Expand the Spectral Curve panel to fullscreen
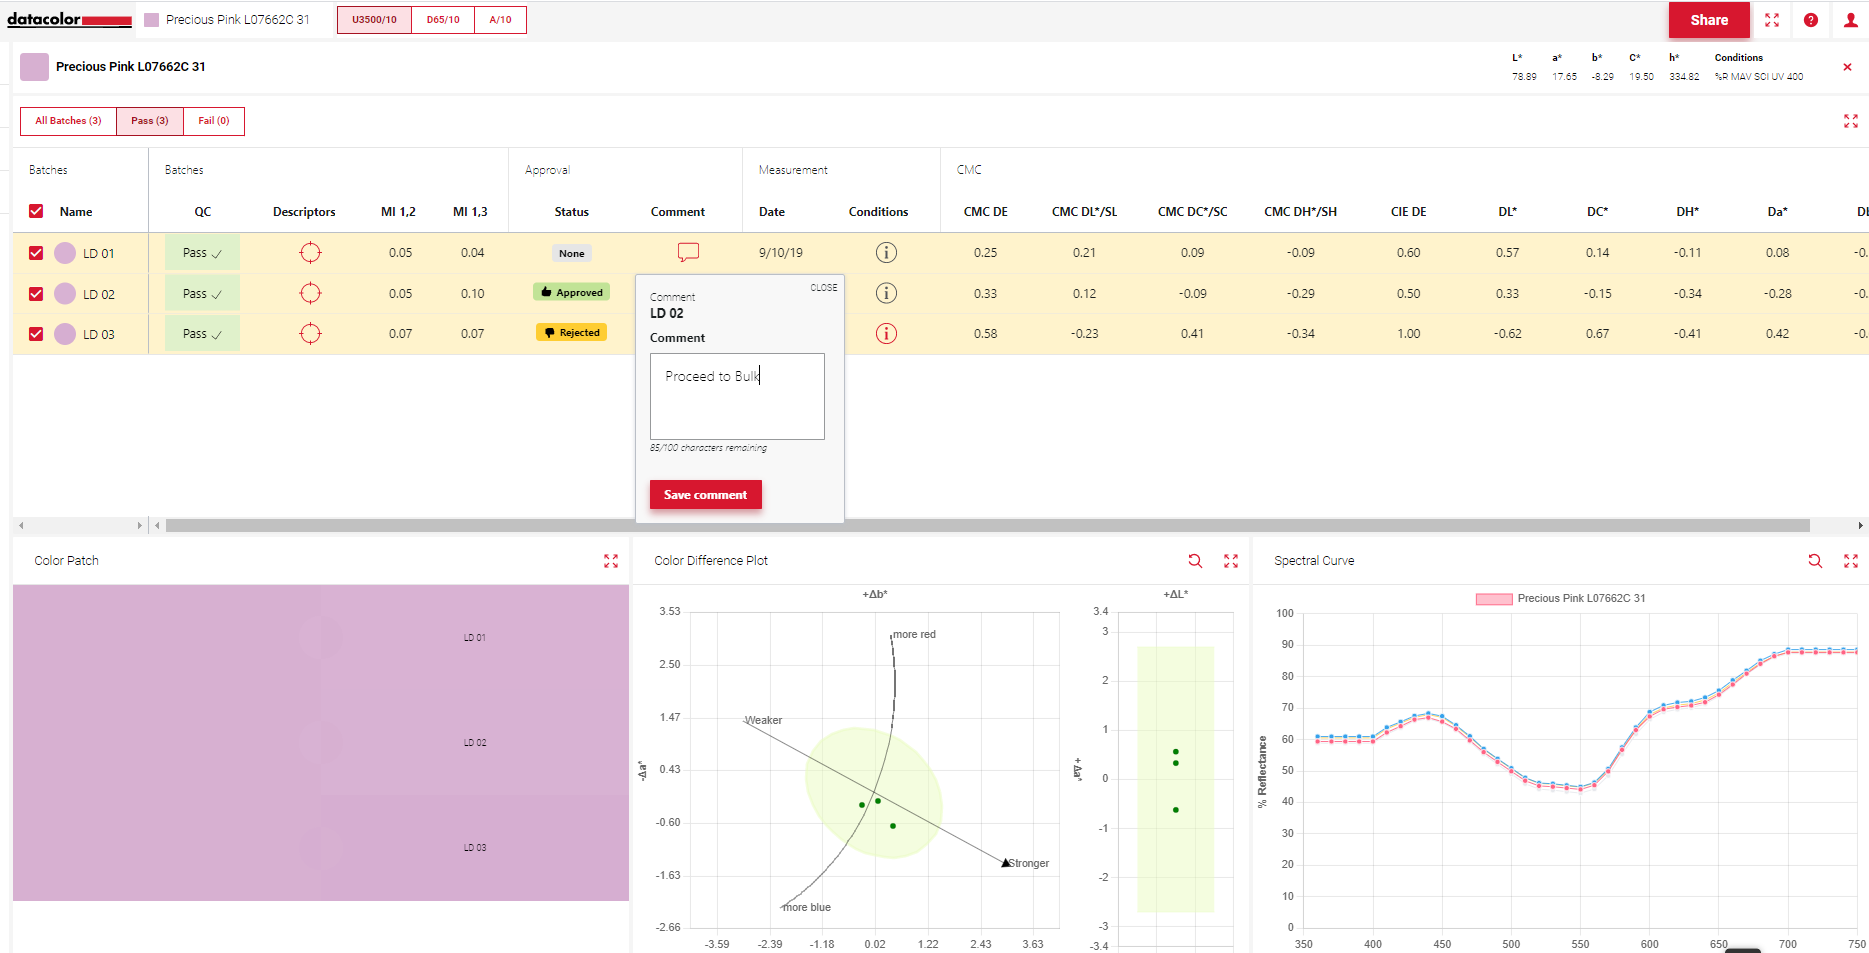1869x953 pixels. (1851, 561)
